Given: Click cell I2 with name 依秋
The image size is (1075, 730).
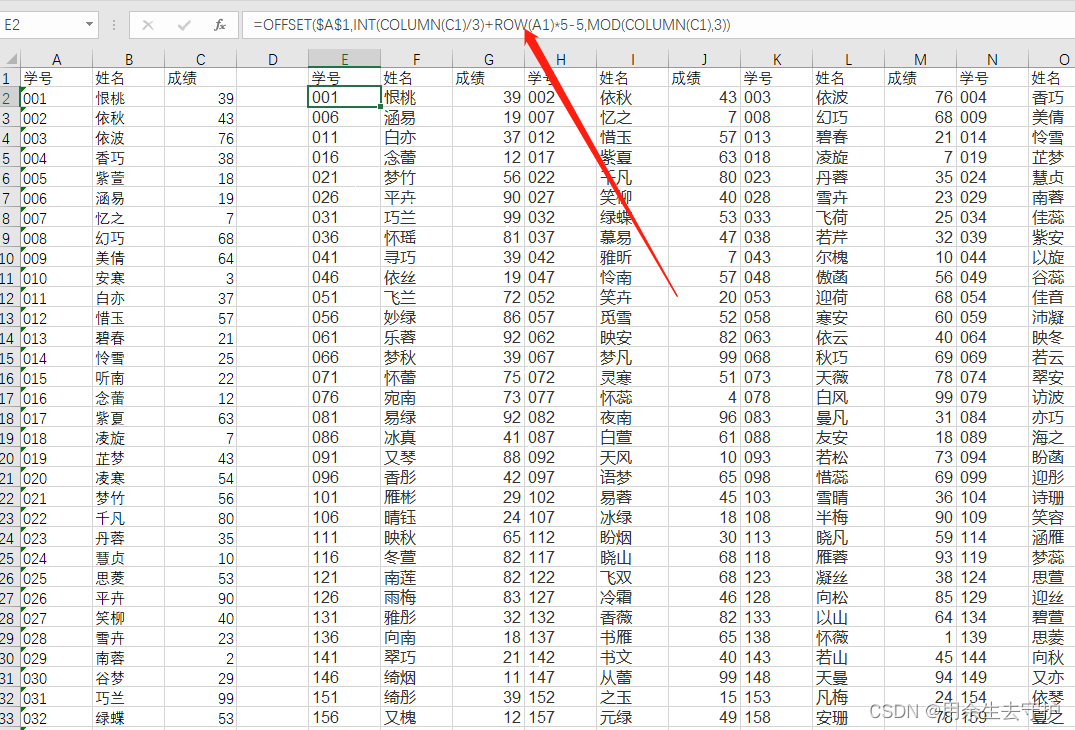Looking at the screenshot, I should (632, 97).
